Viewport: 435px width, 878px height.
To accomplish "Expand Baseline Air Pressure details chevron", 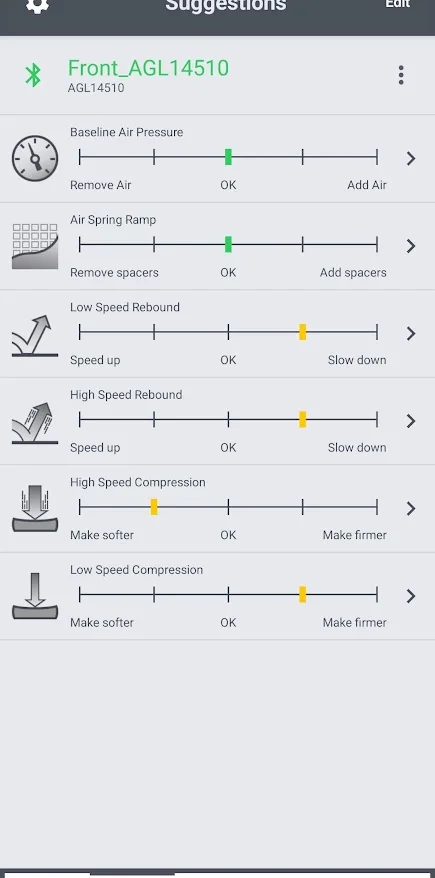I will [411, 158].
